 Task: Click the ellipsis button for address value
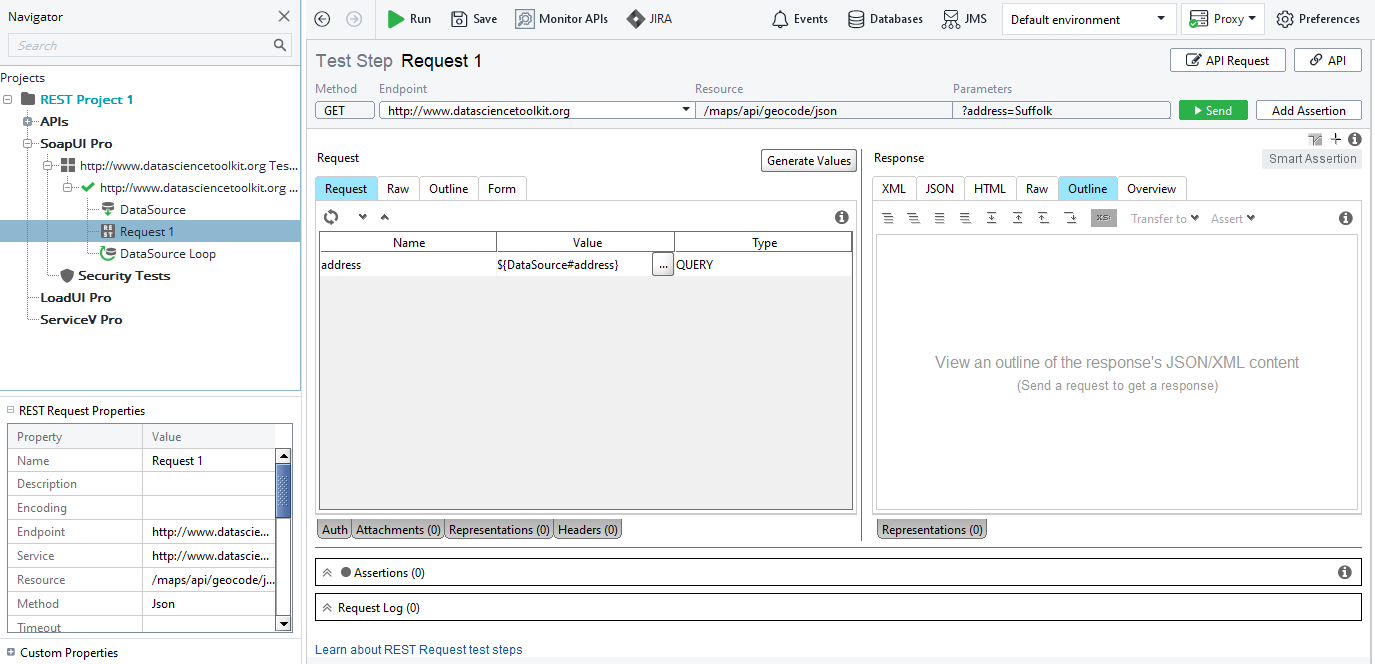coord(663,265)
